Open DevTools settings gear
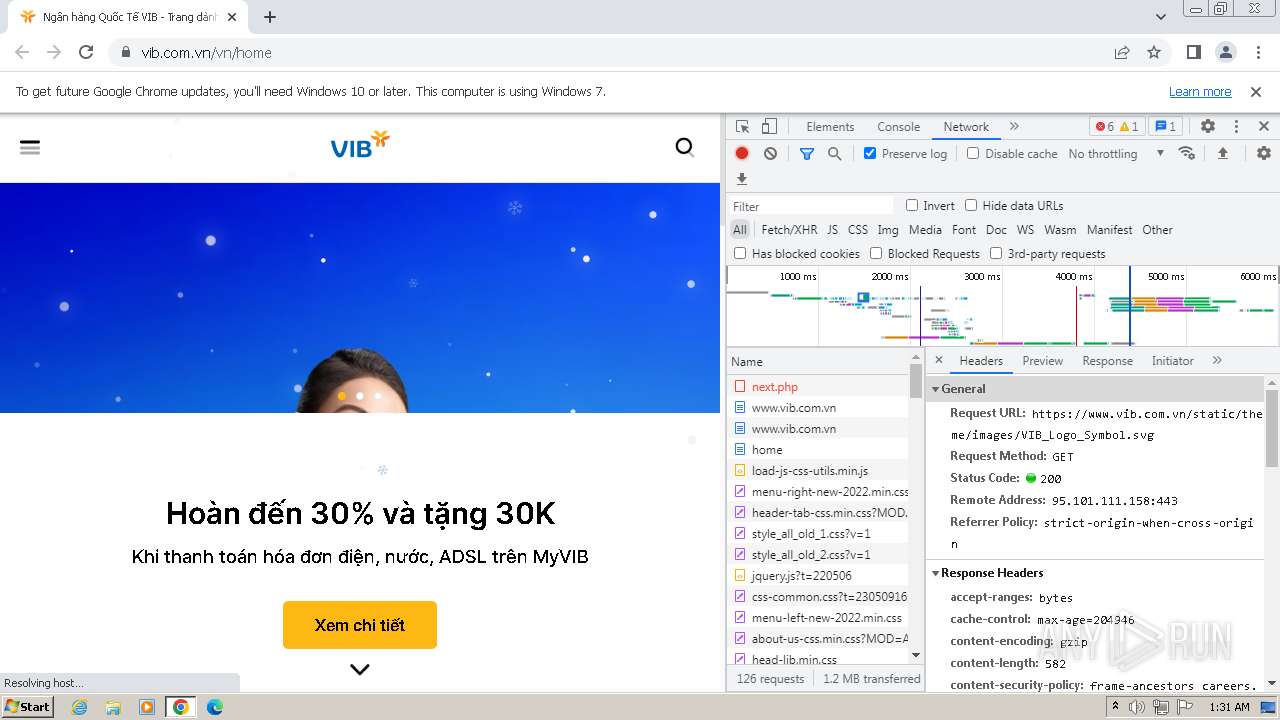 [1208, 127]
